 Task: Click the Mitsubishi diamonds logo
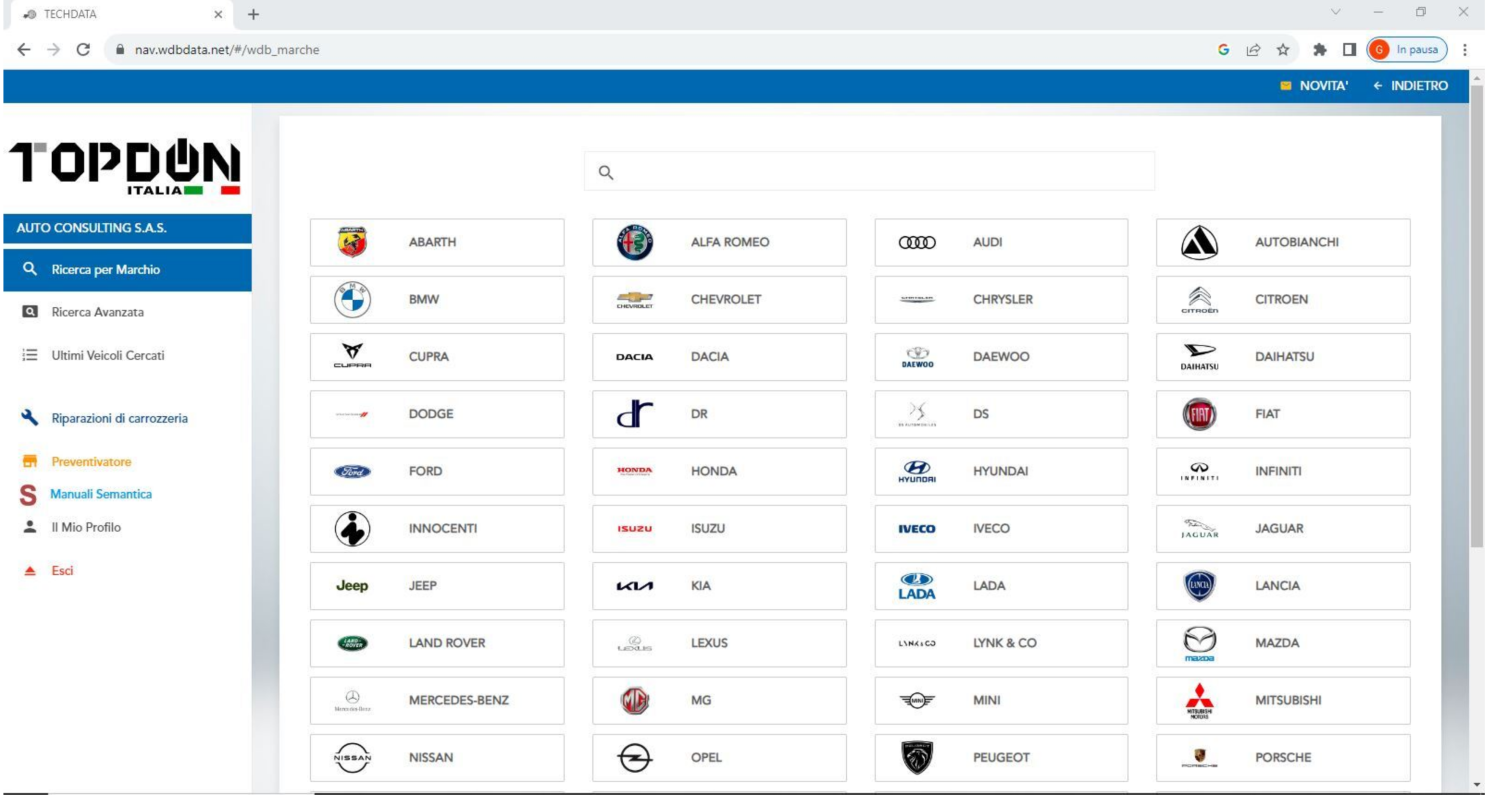tap(1199, 700)
